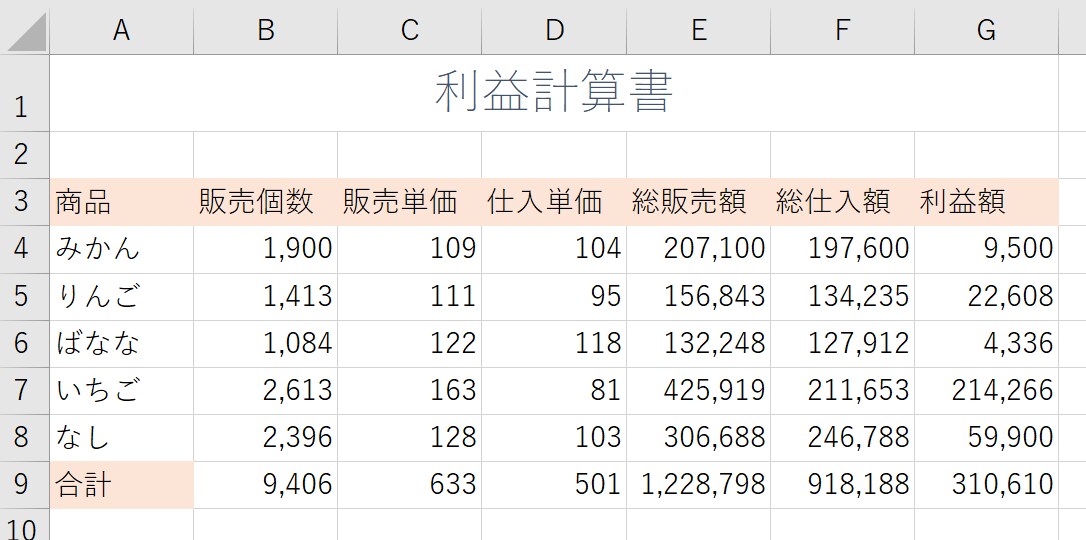Select the ばなな cell
The image size is (1086, 540).
pos(122,343)
